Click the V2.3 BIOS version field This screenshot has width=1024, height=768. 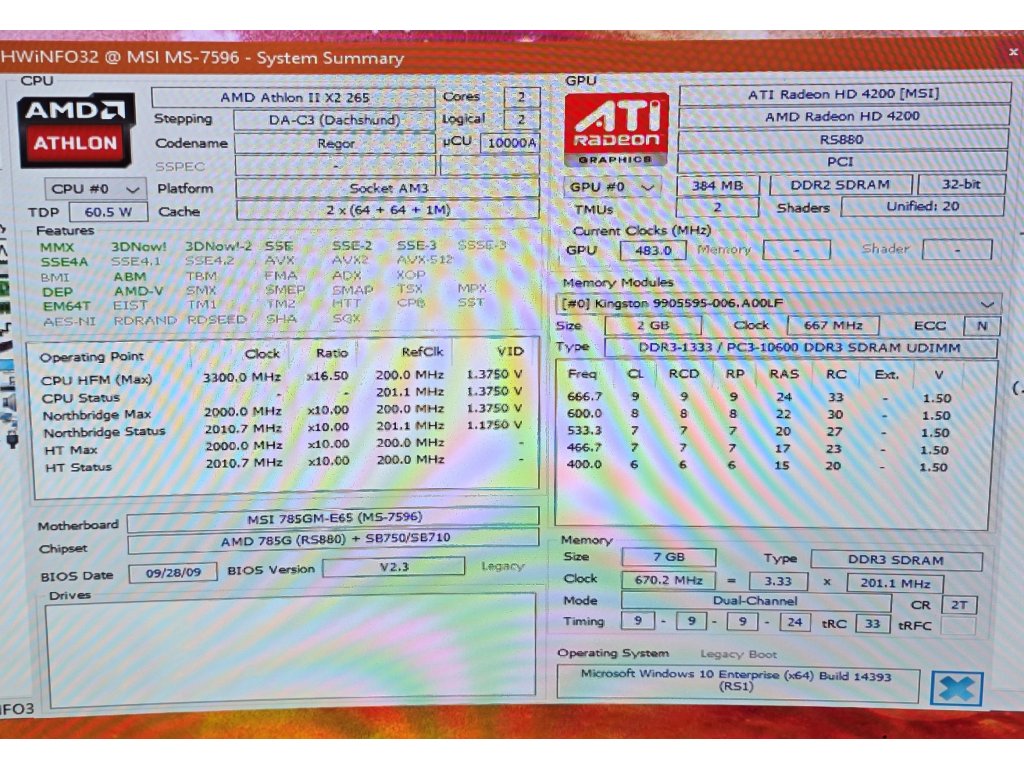(x=394, y=567)
